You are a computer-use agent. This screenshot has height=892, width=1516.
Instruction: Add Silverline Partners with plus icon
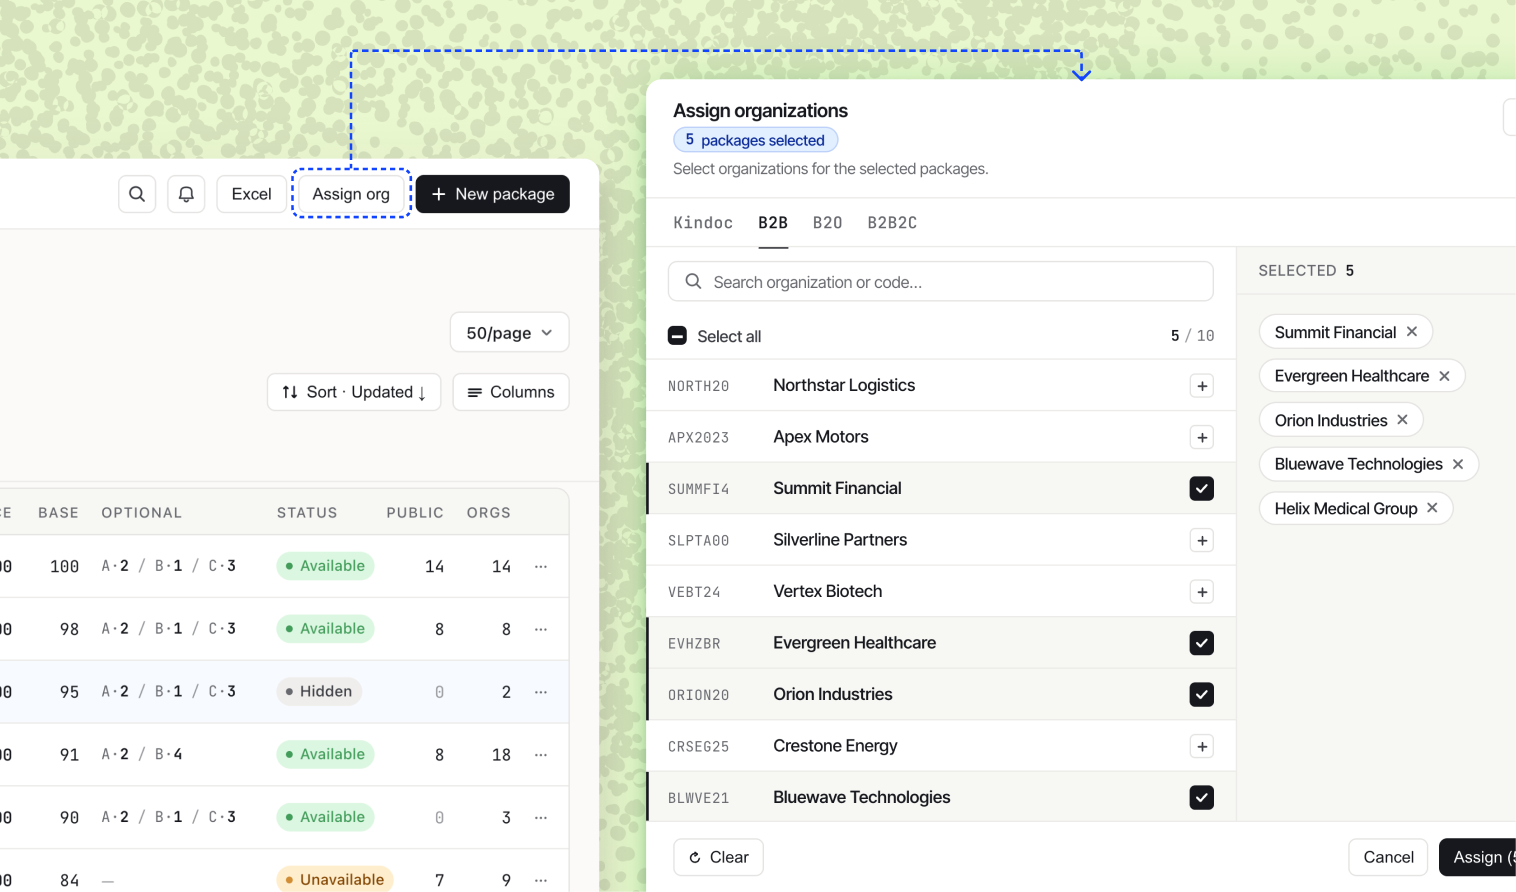[x=1202, y=540]
